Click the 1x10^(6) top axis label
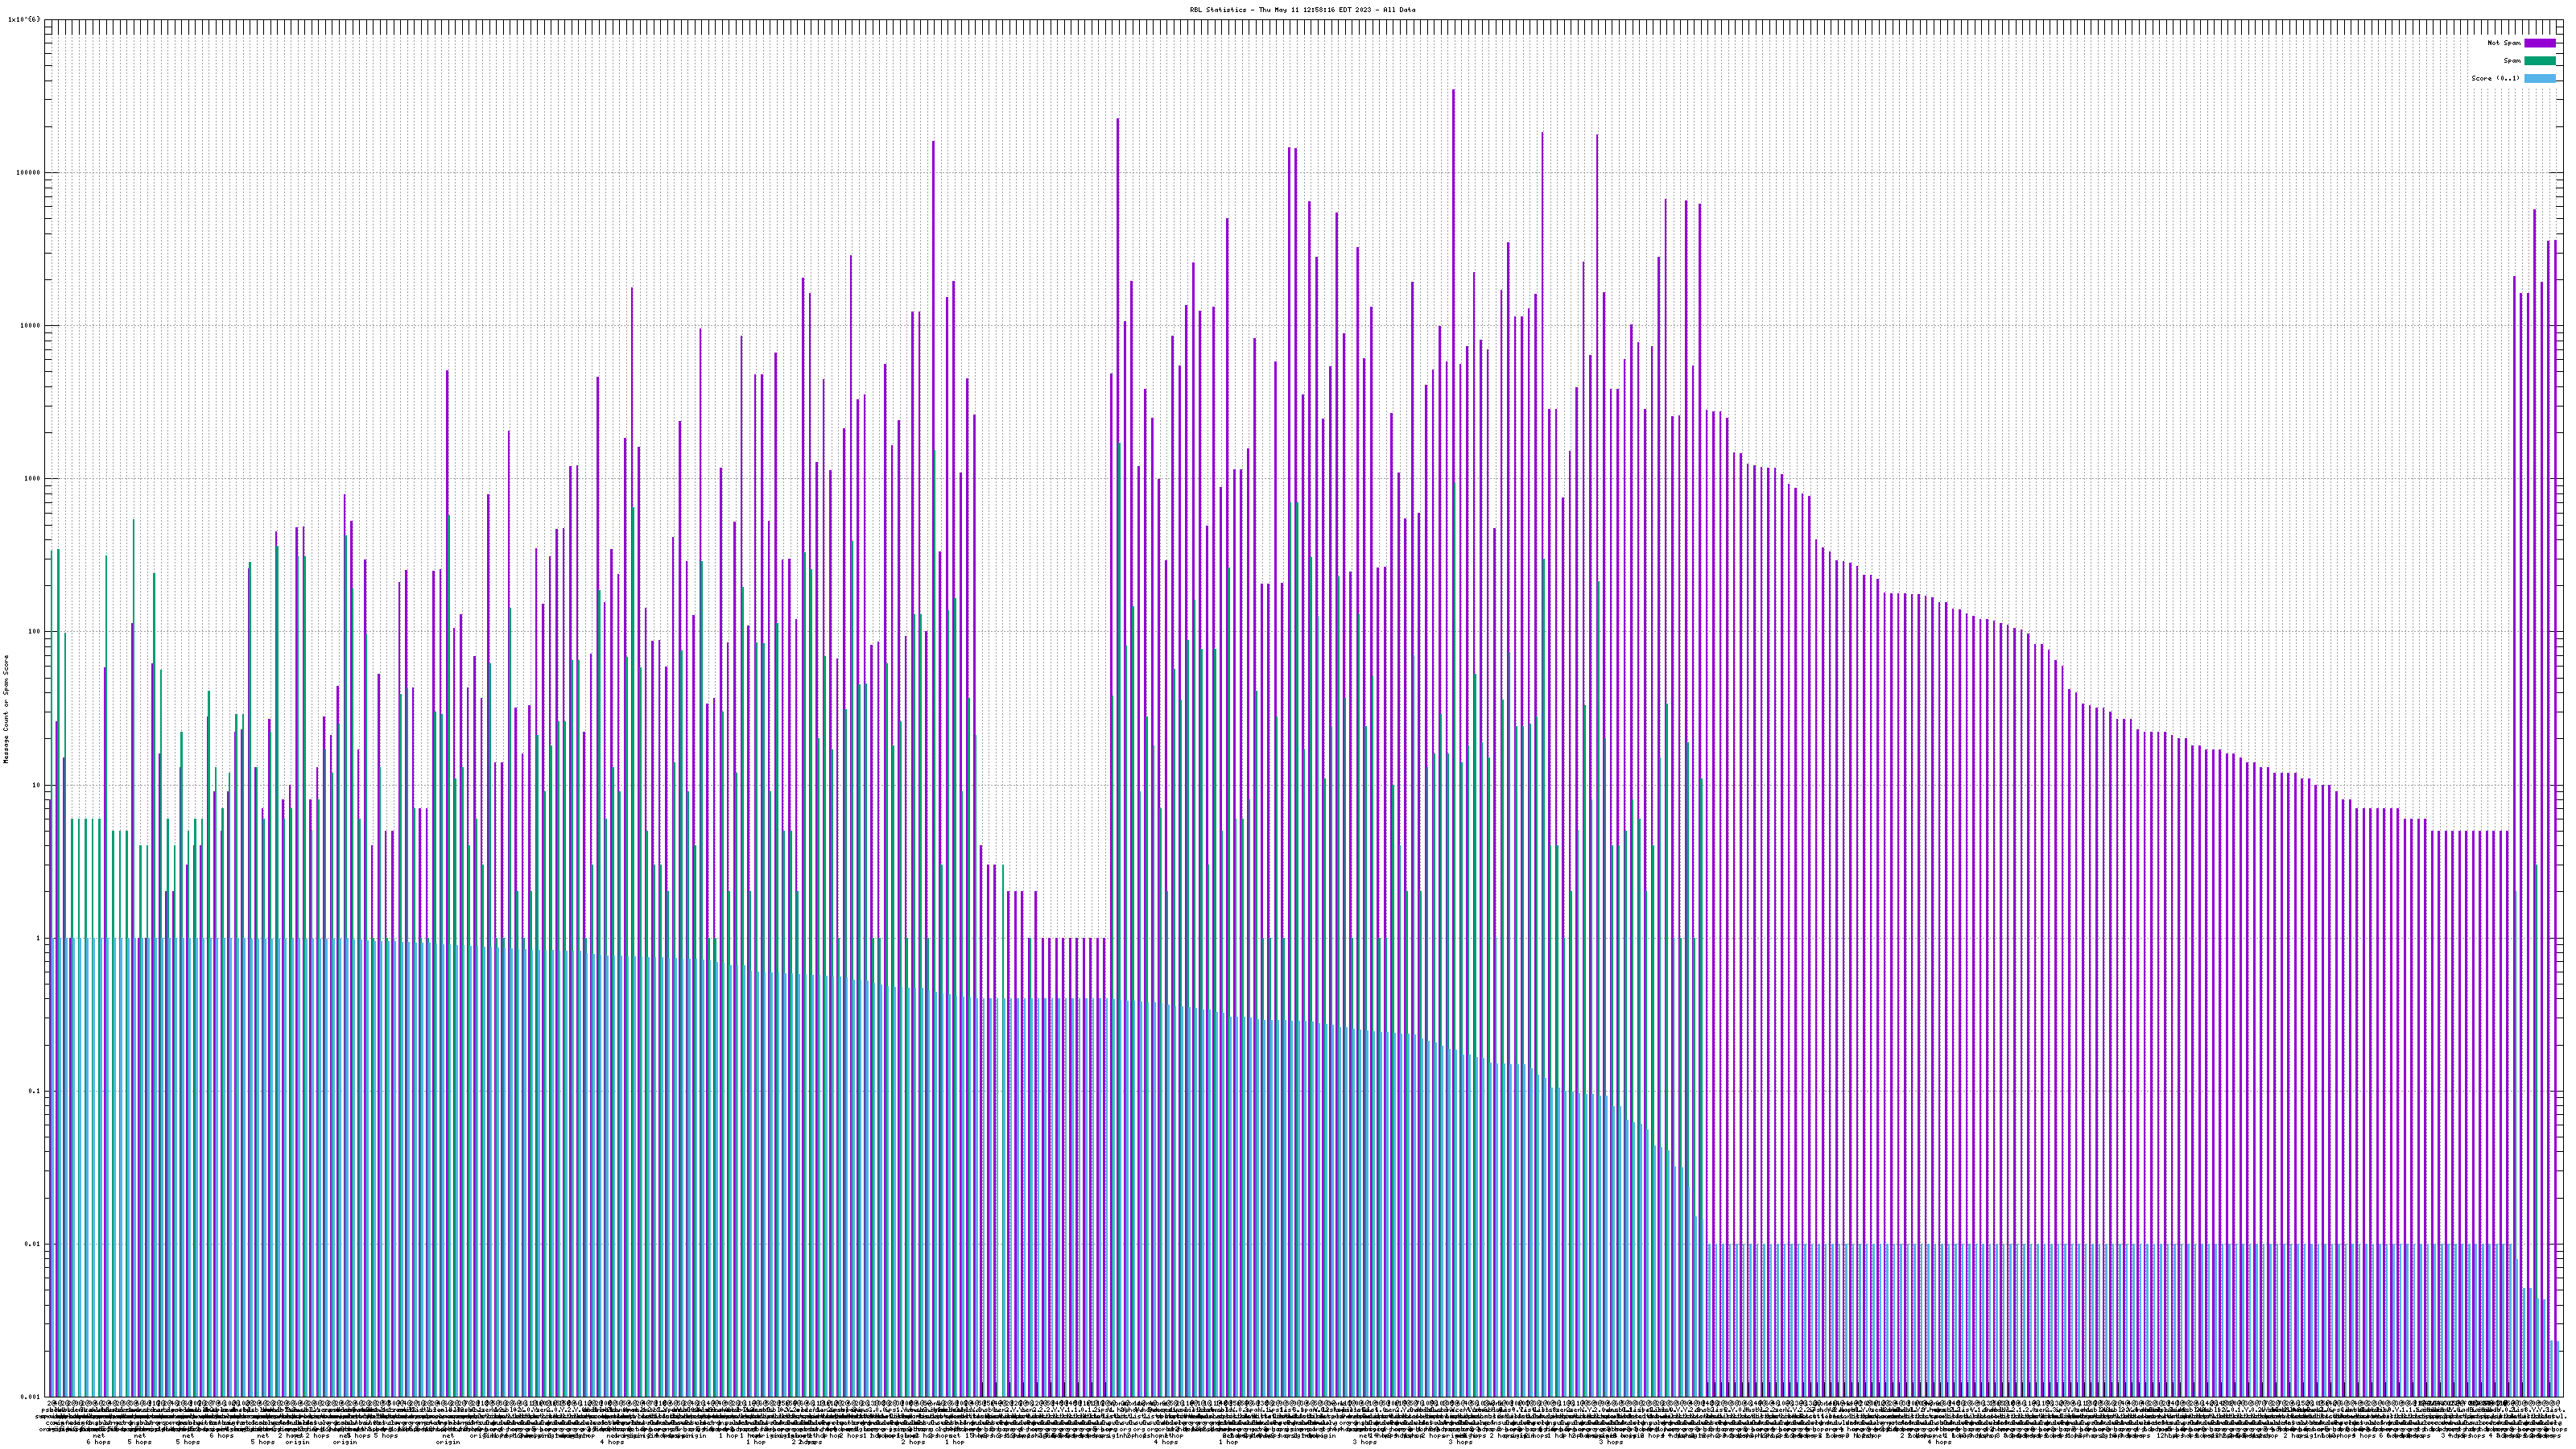The width and height of the screenshot is (2576, 1449). pyautogui.click(x=24, y=19)
